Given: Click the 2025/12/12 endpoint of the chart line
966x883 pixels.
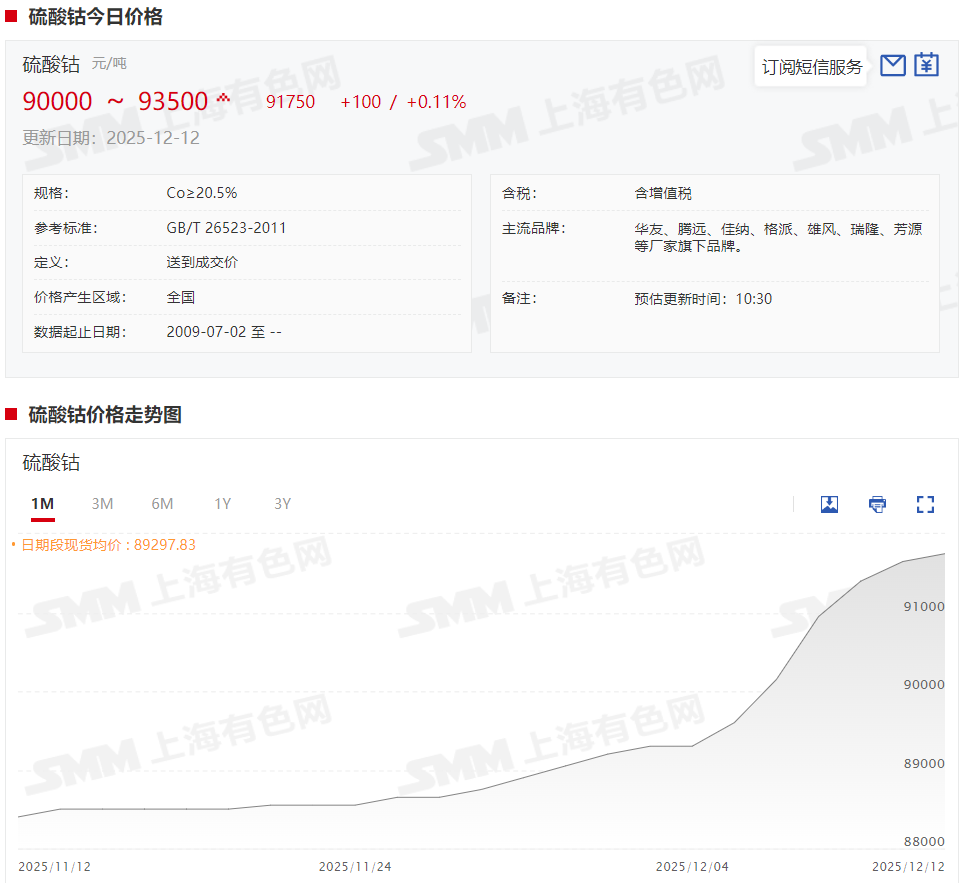Looking at the screenshot, I should (944, 554).
